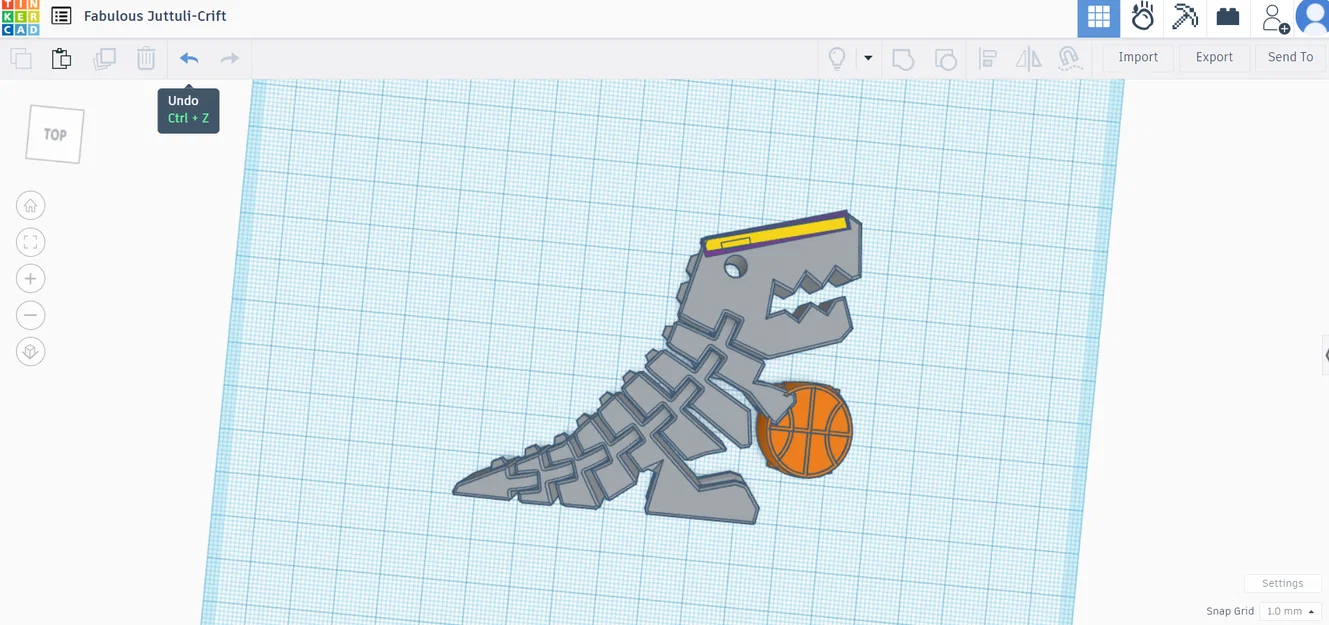Screen dimensions: 1329x625
Task: Delete the selection with the trash icon
Action: (146, 58)
